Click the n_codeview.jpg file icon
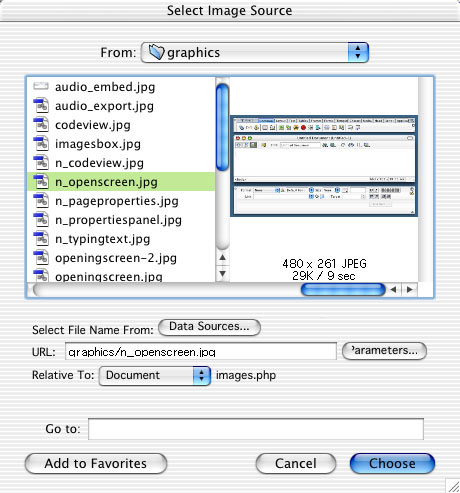This screenshot has height=493, width=460. click(x=41, y=163)
